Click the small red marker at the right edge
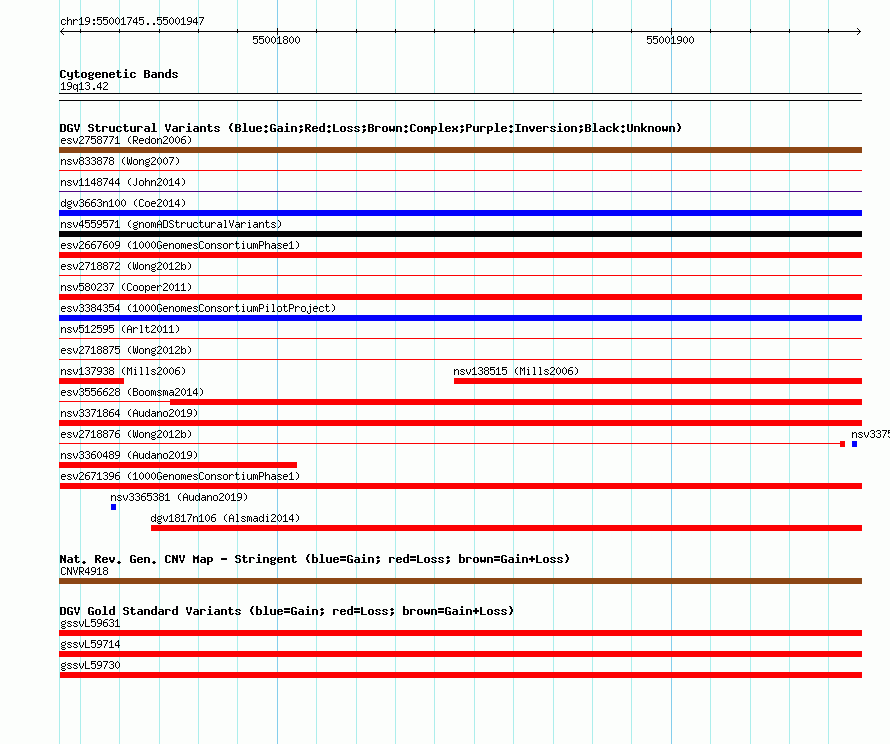 tap(842, 444)
